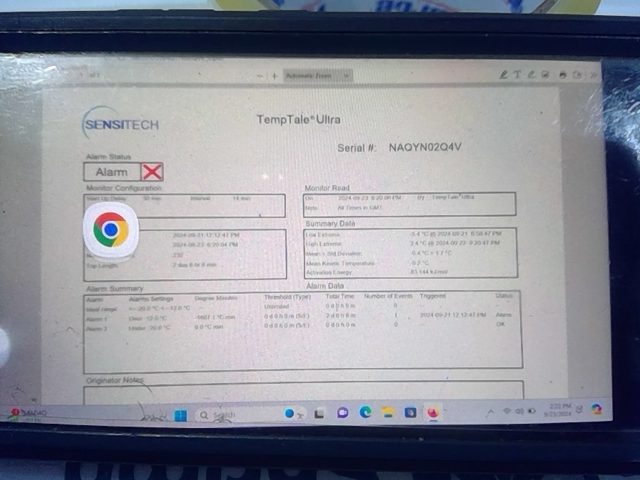
Task: Open File Explorer from taskbar
Action: click(388, 412)
